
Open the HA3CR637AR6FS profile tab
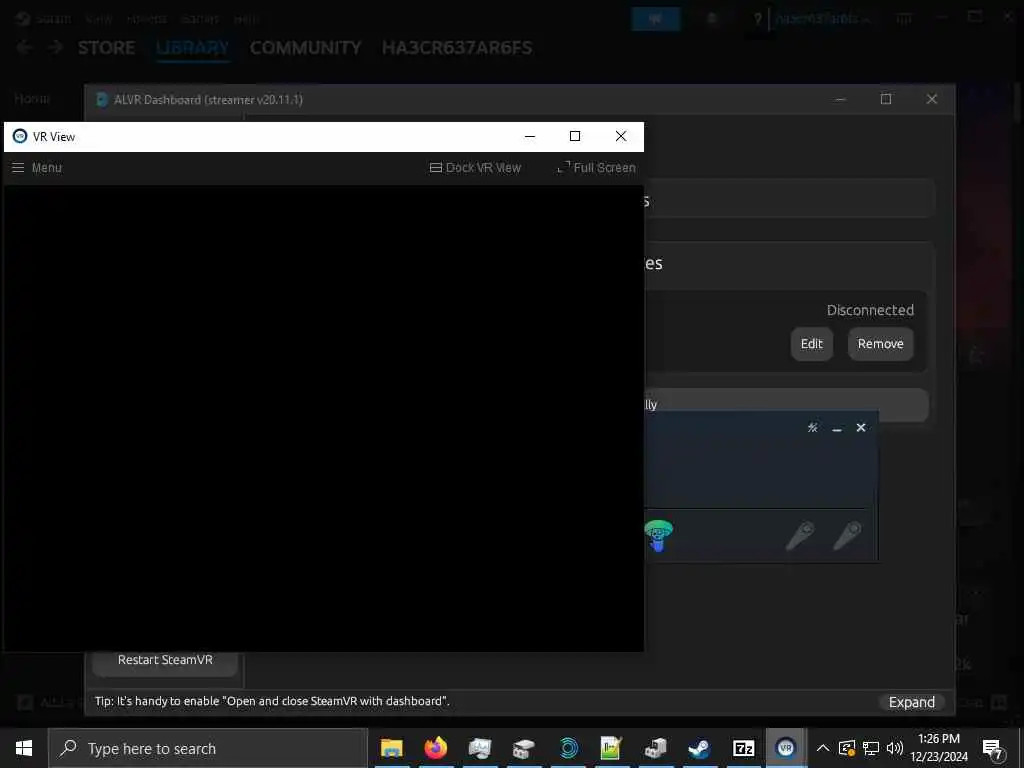(x=457, y=48)
